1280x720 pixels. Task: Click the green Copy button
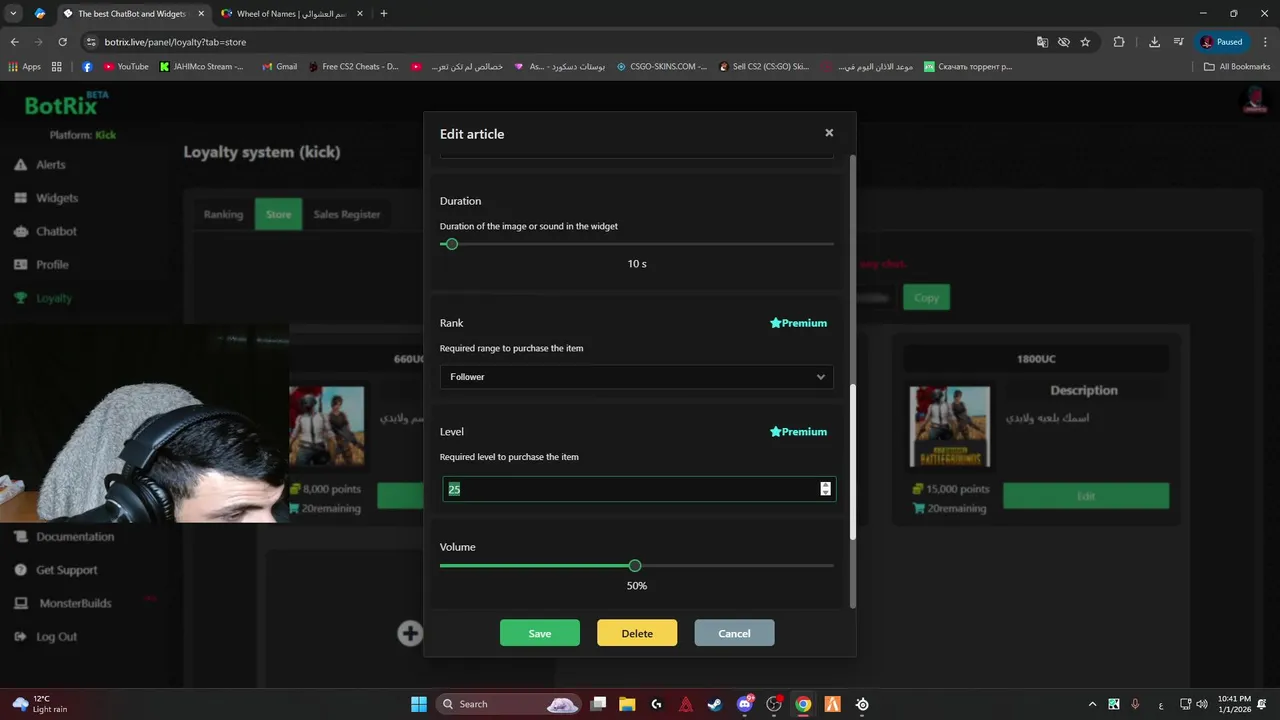[x=926, y=297]
